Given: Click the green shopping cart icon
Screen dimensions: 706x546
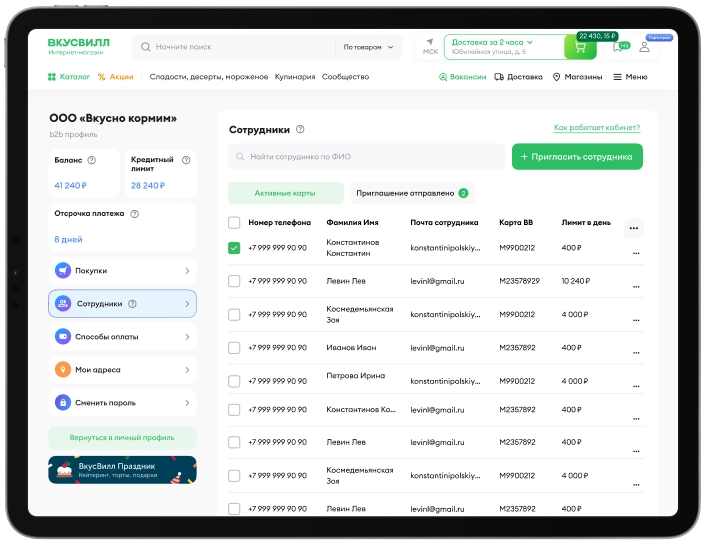Looking at the screenshot, I should [579, 47].
